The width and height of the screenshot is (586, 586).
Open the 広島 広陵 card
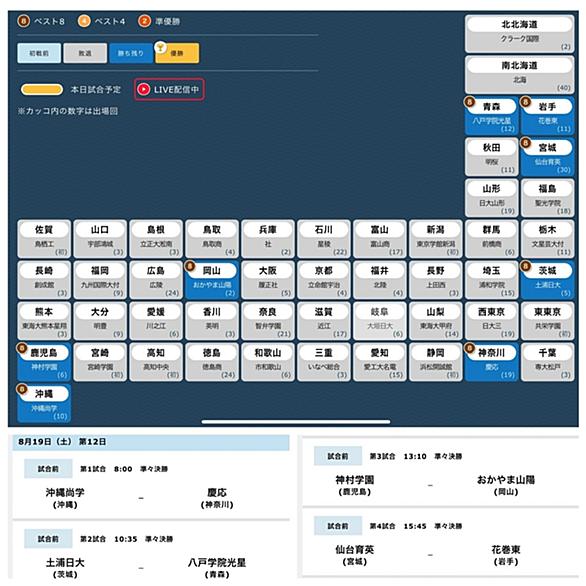(x=156, y=280)
